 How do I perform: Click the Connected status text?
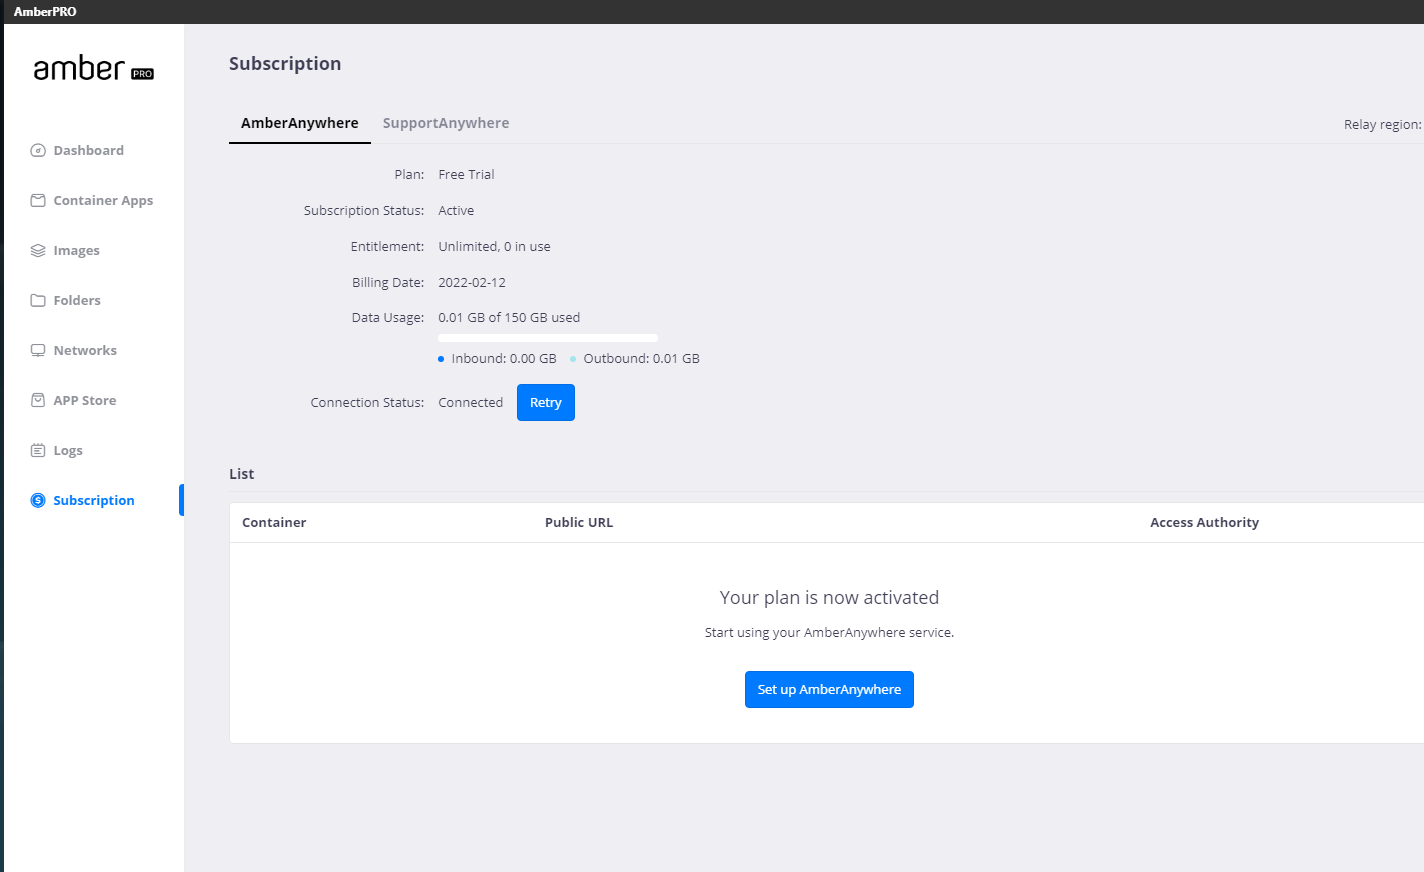point(471,403)
